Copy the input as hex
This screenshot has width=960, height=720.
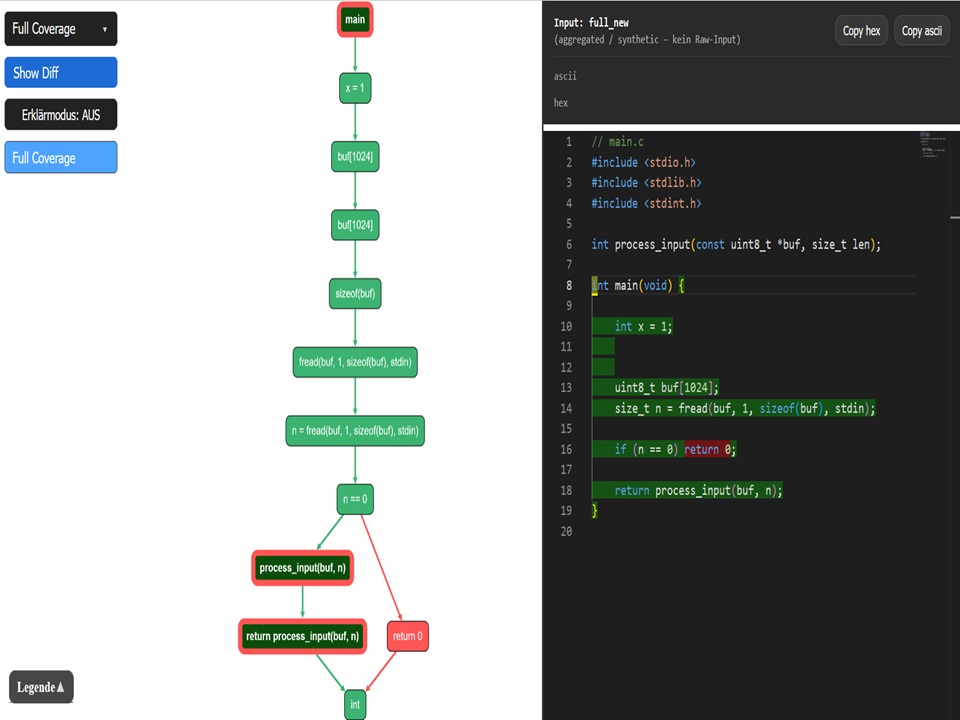[861, 31]
